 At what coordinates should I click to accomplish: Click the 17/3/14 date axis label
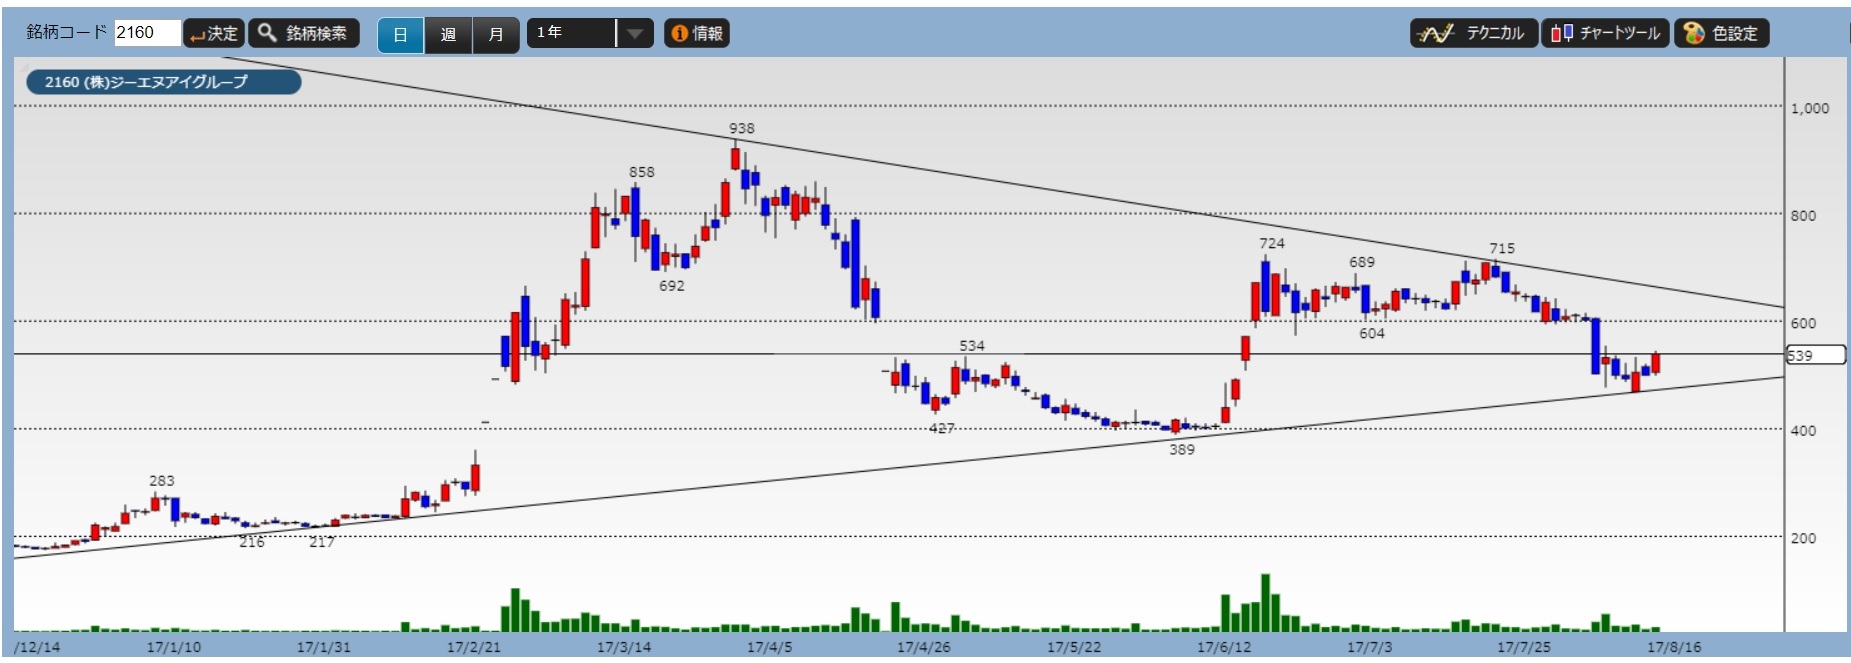(x=624, y=647)
